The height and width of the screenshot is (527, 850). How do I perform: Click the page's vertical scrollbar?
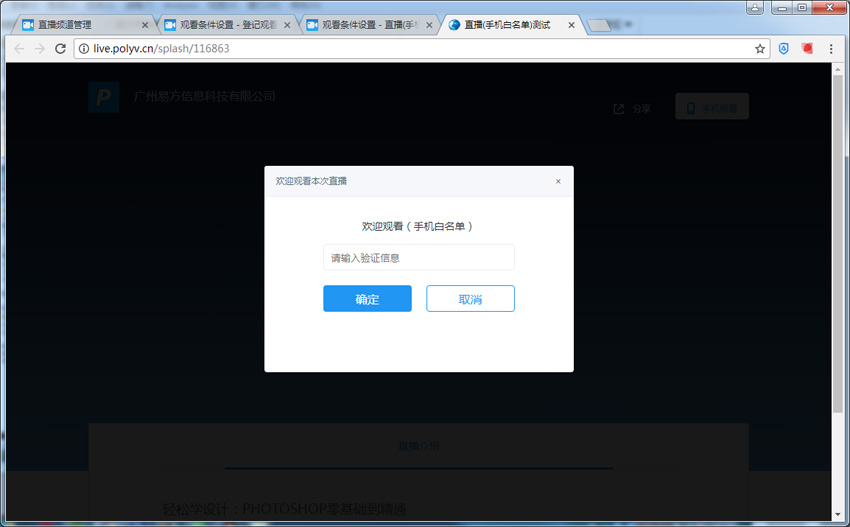click(x=838, y=240)
